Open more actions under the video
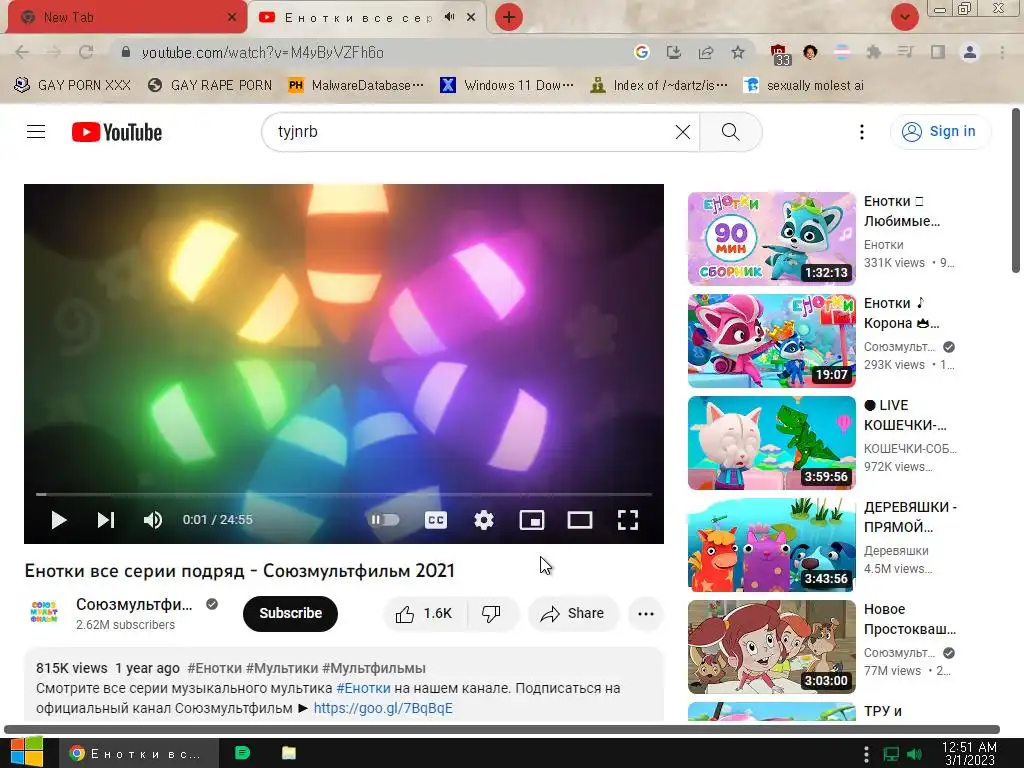This screenshot has height=768, width=1024. coord(646,613)
